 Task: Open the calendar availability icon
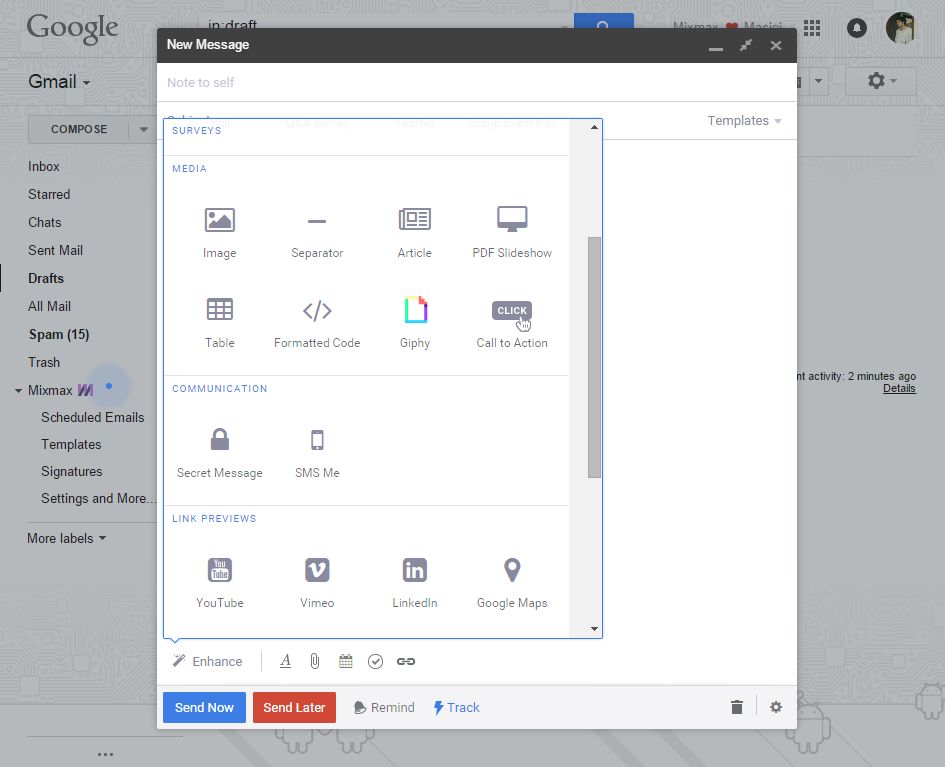point(345,661)
